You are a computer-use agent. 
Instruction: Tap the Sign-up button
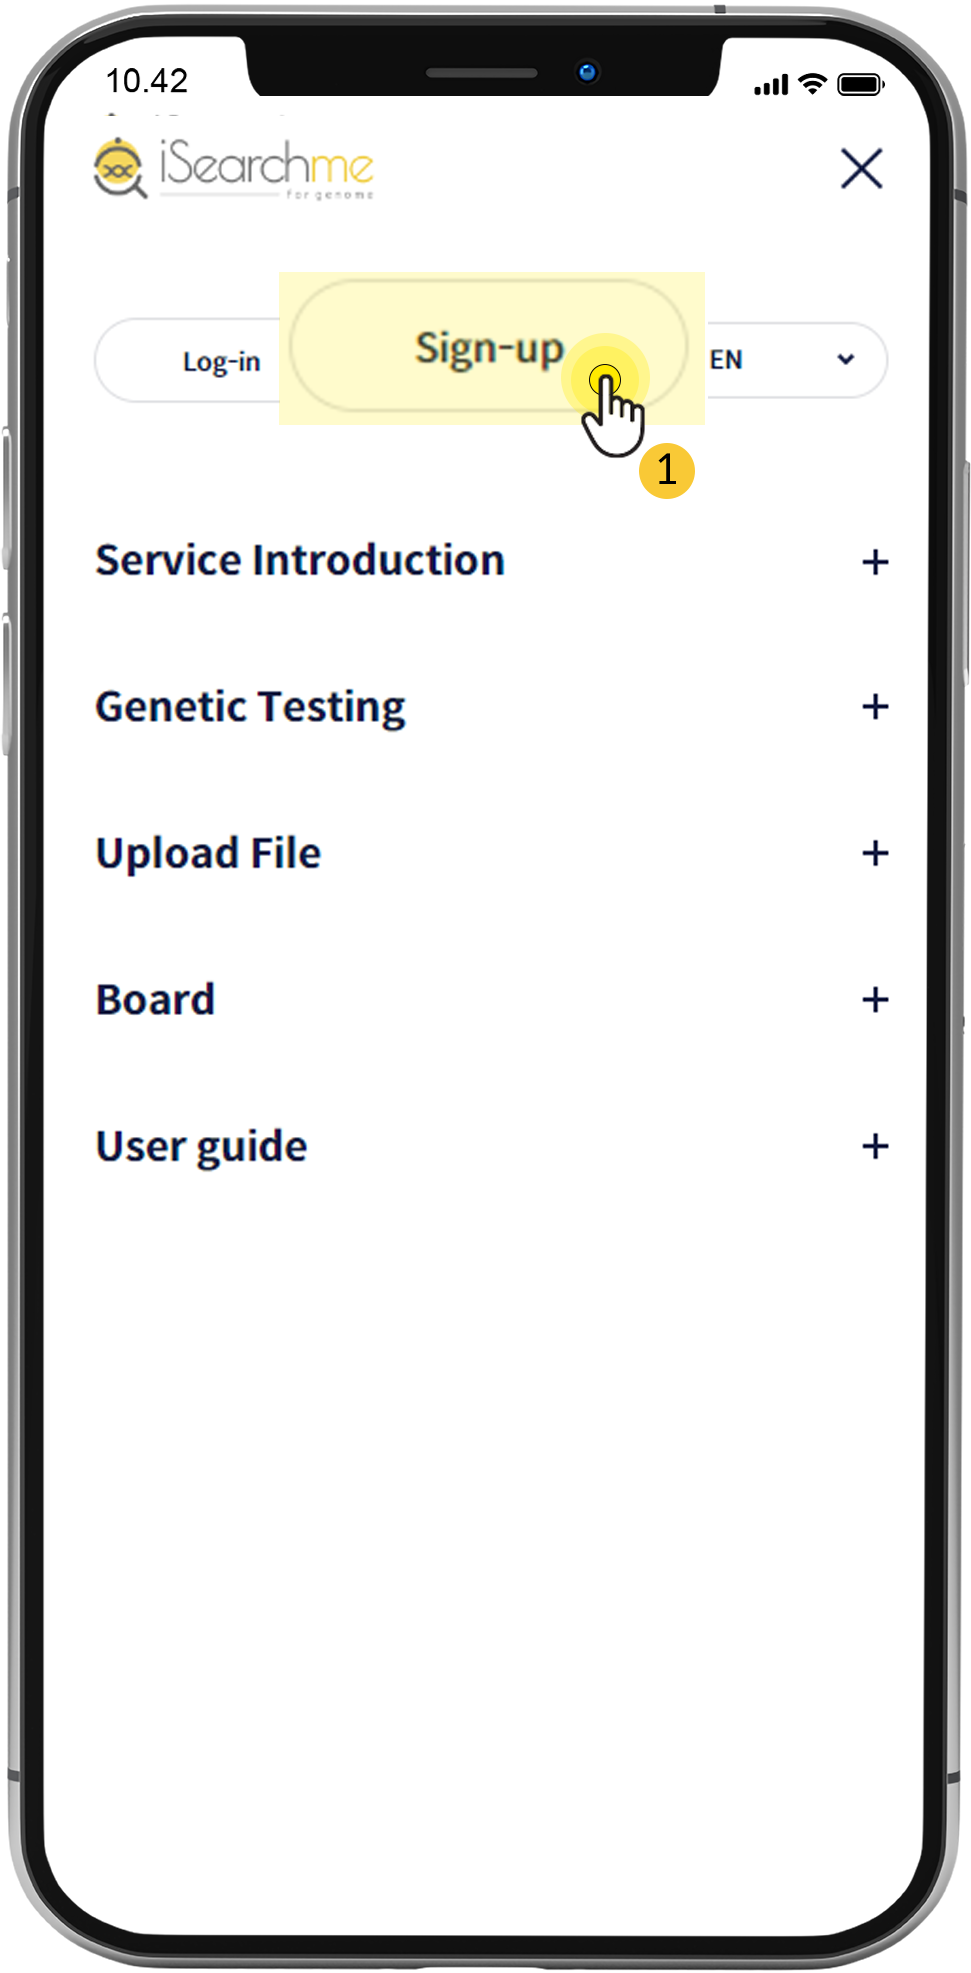tap(489, 347)
